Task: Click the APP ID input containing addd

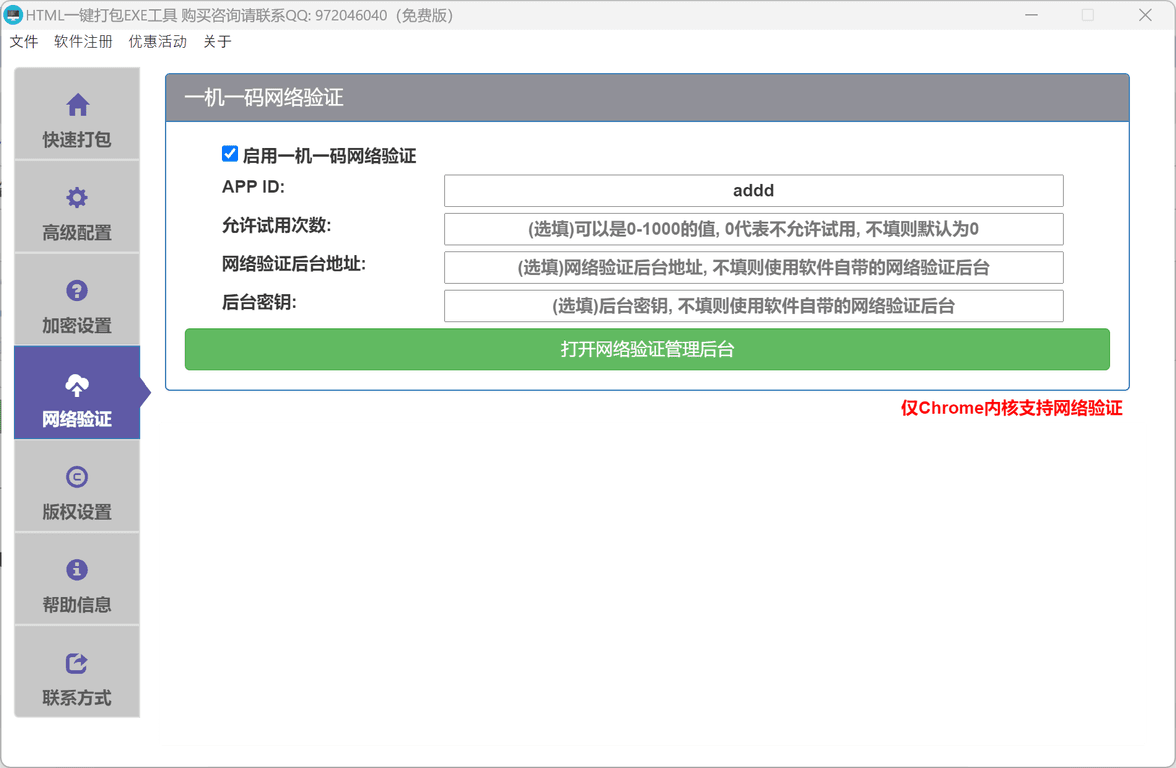Action: point(753,190)
